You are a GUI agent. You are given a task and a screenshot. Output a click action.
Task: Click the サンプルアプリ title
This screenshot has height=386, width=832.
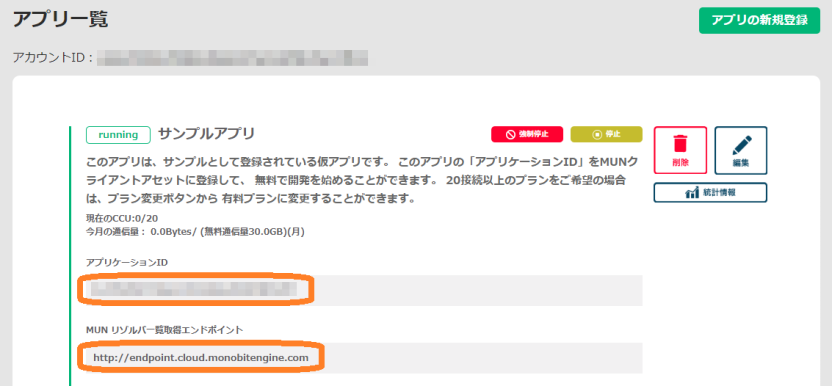pos(206,134)
